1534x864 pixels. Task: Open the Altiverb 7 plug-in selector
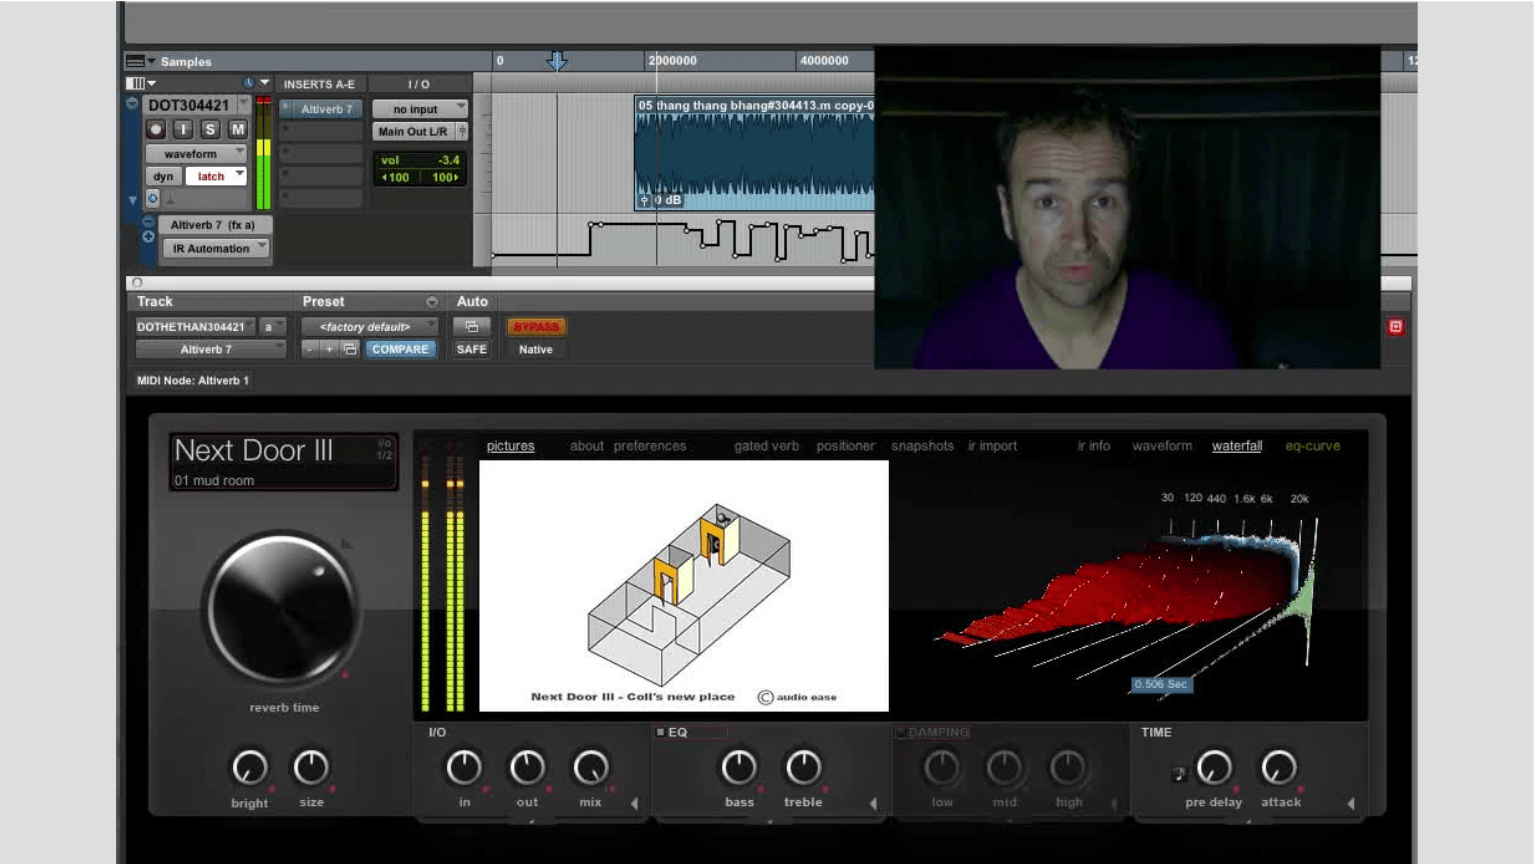[x=210, y=349]
